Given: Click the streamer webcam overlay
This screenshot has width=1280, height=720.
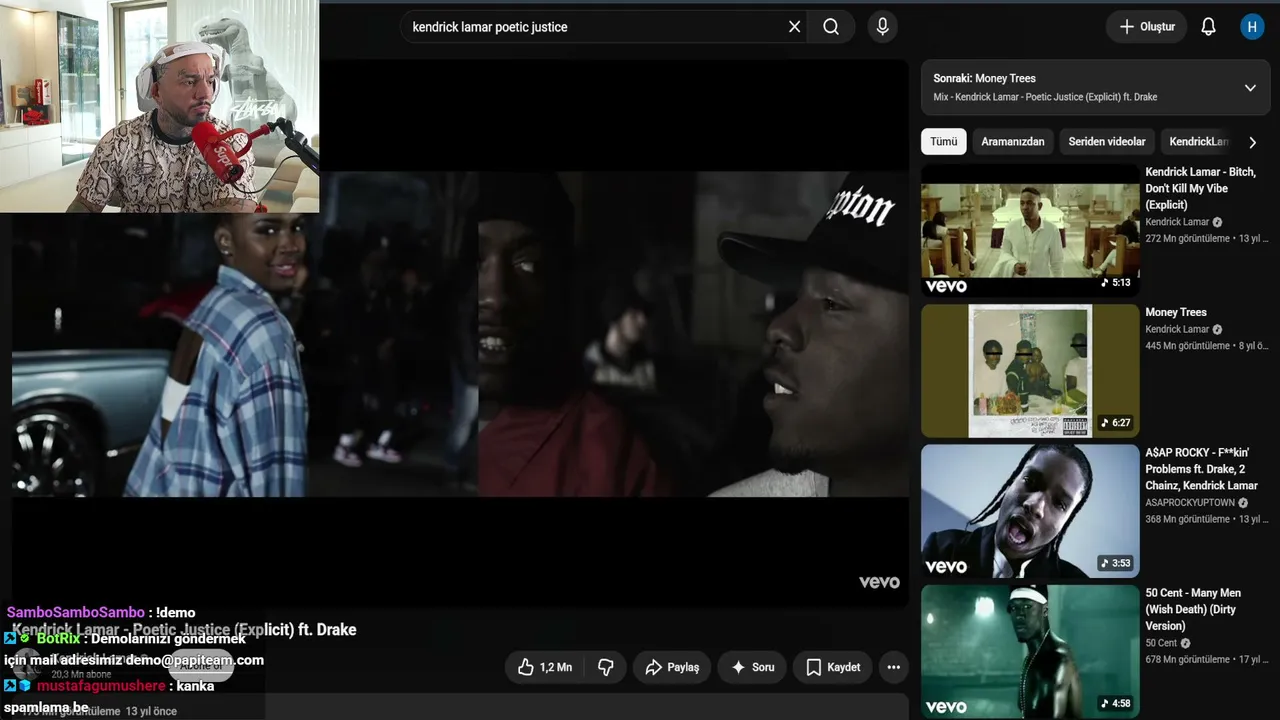Looking at the screenshot, I should (160, 106).
